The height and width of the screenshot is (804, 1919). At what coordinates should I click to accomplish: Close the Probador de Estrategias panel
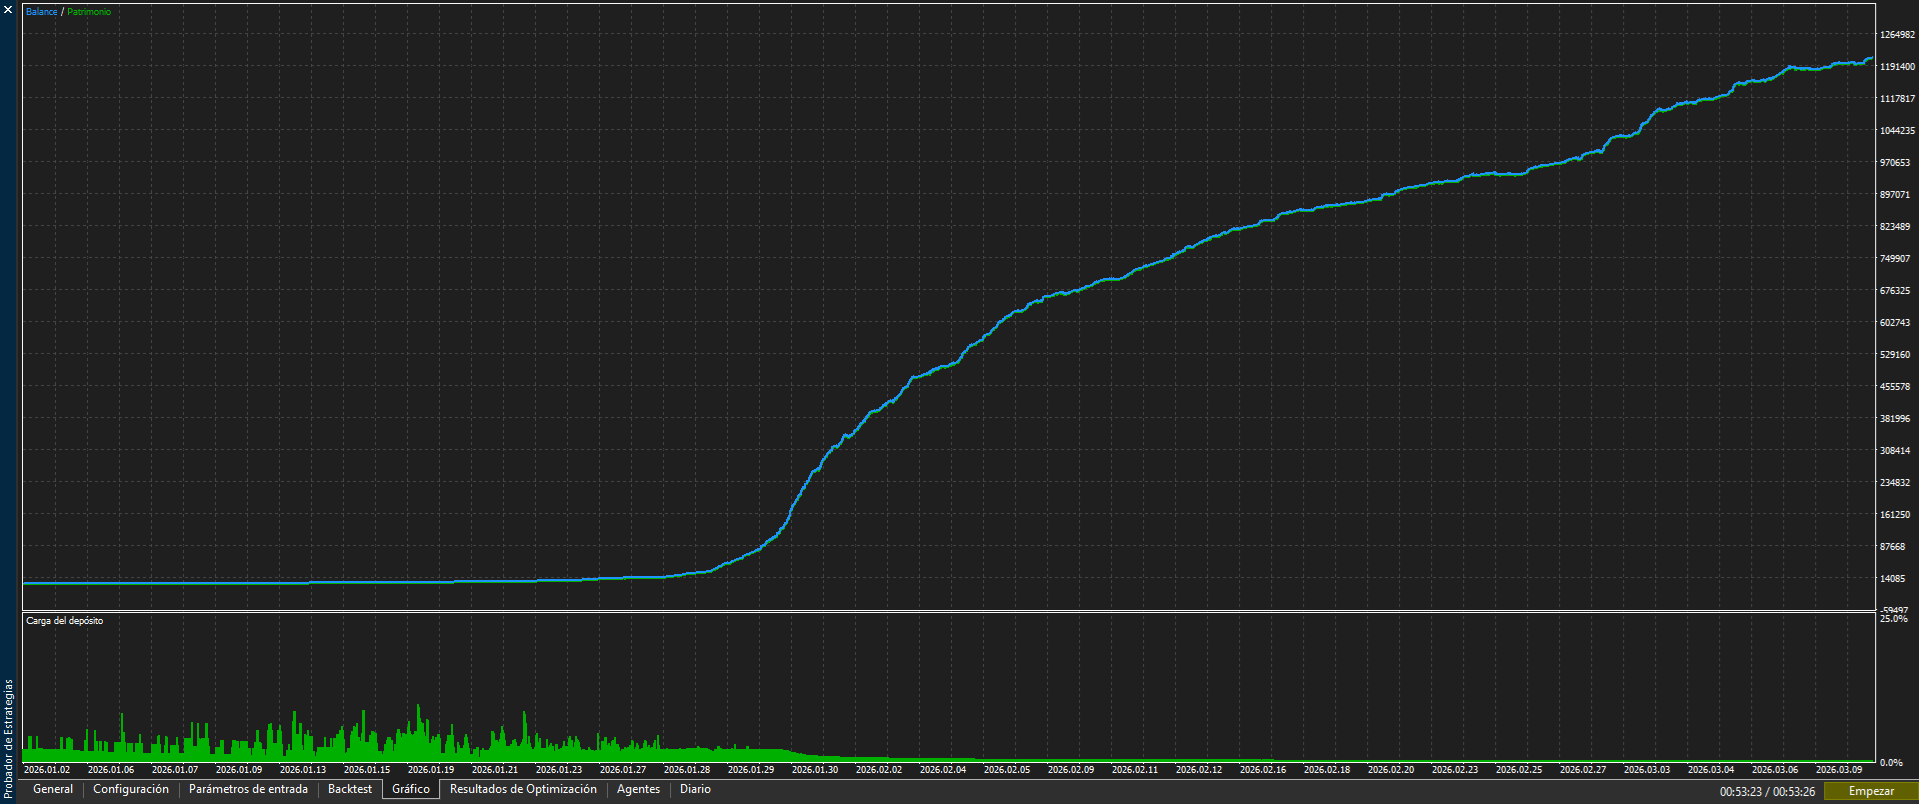(x=8, y=10)
